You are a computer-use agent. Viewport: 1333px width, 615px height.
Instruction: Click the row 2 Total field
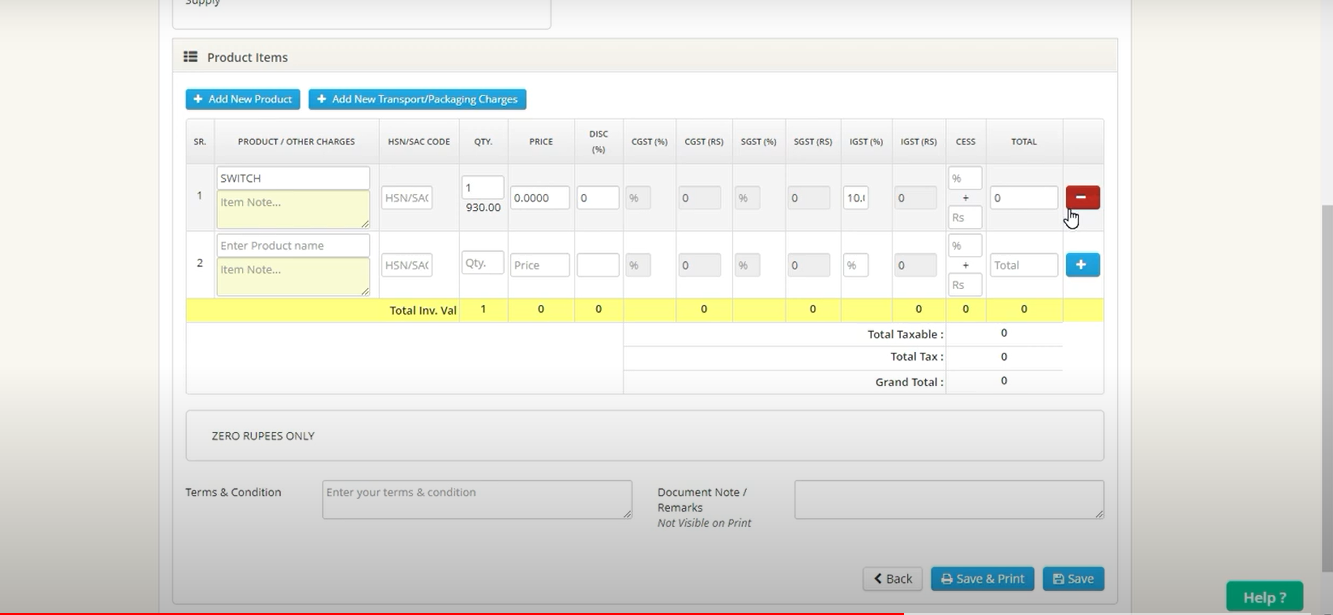(1023, 265)
